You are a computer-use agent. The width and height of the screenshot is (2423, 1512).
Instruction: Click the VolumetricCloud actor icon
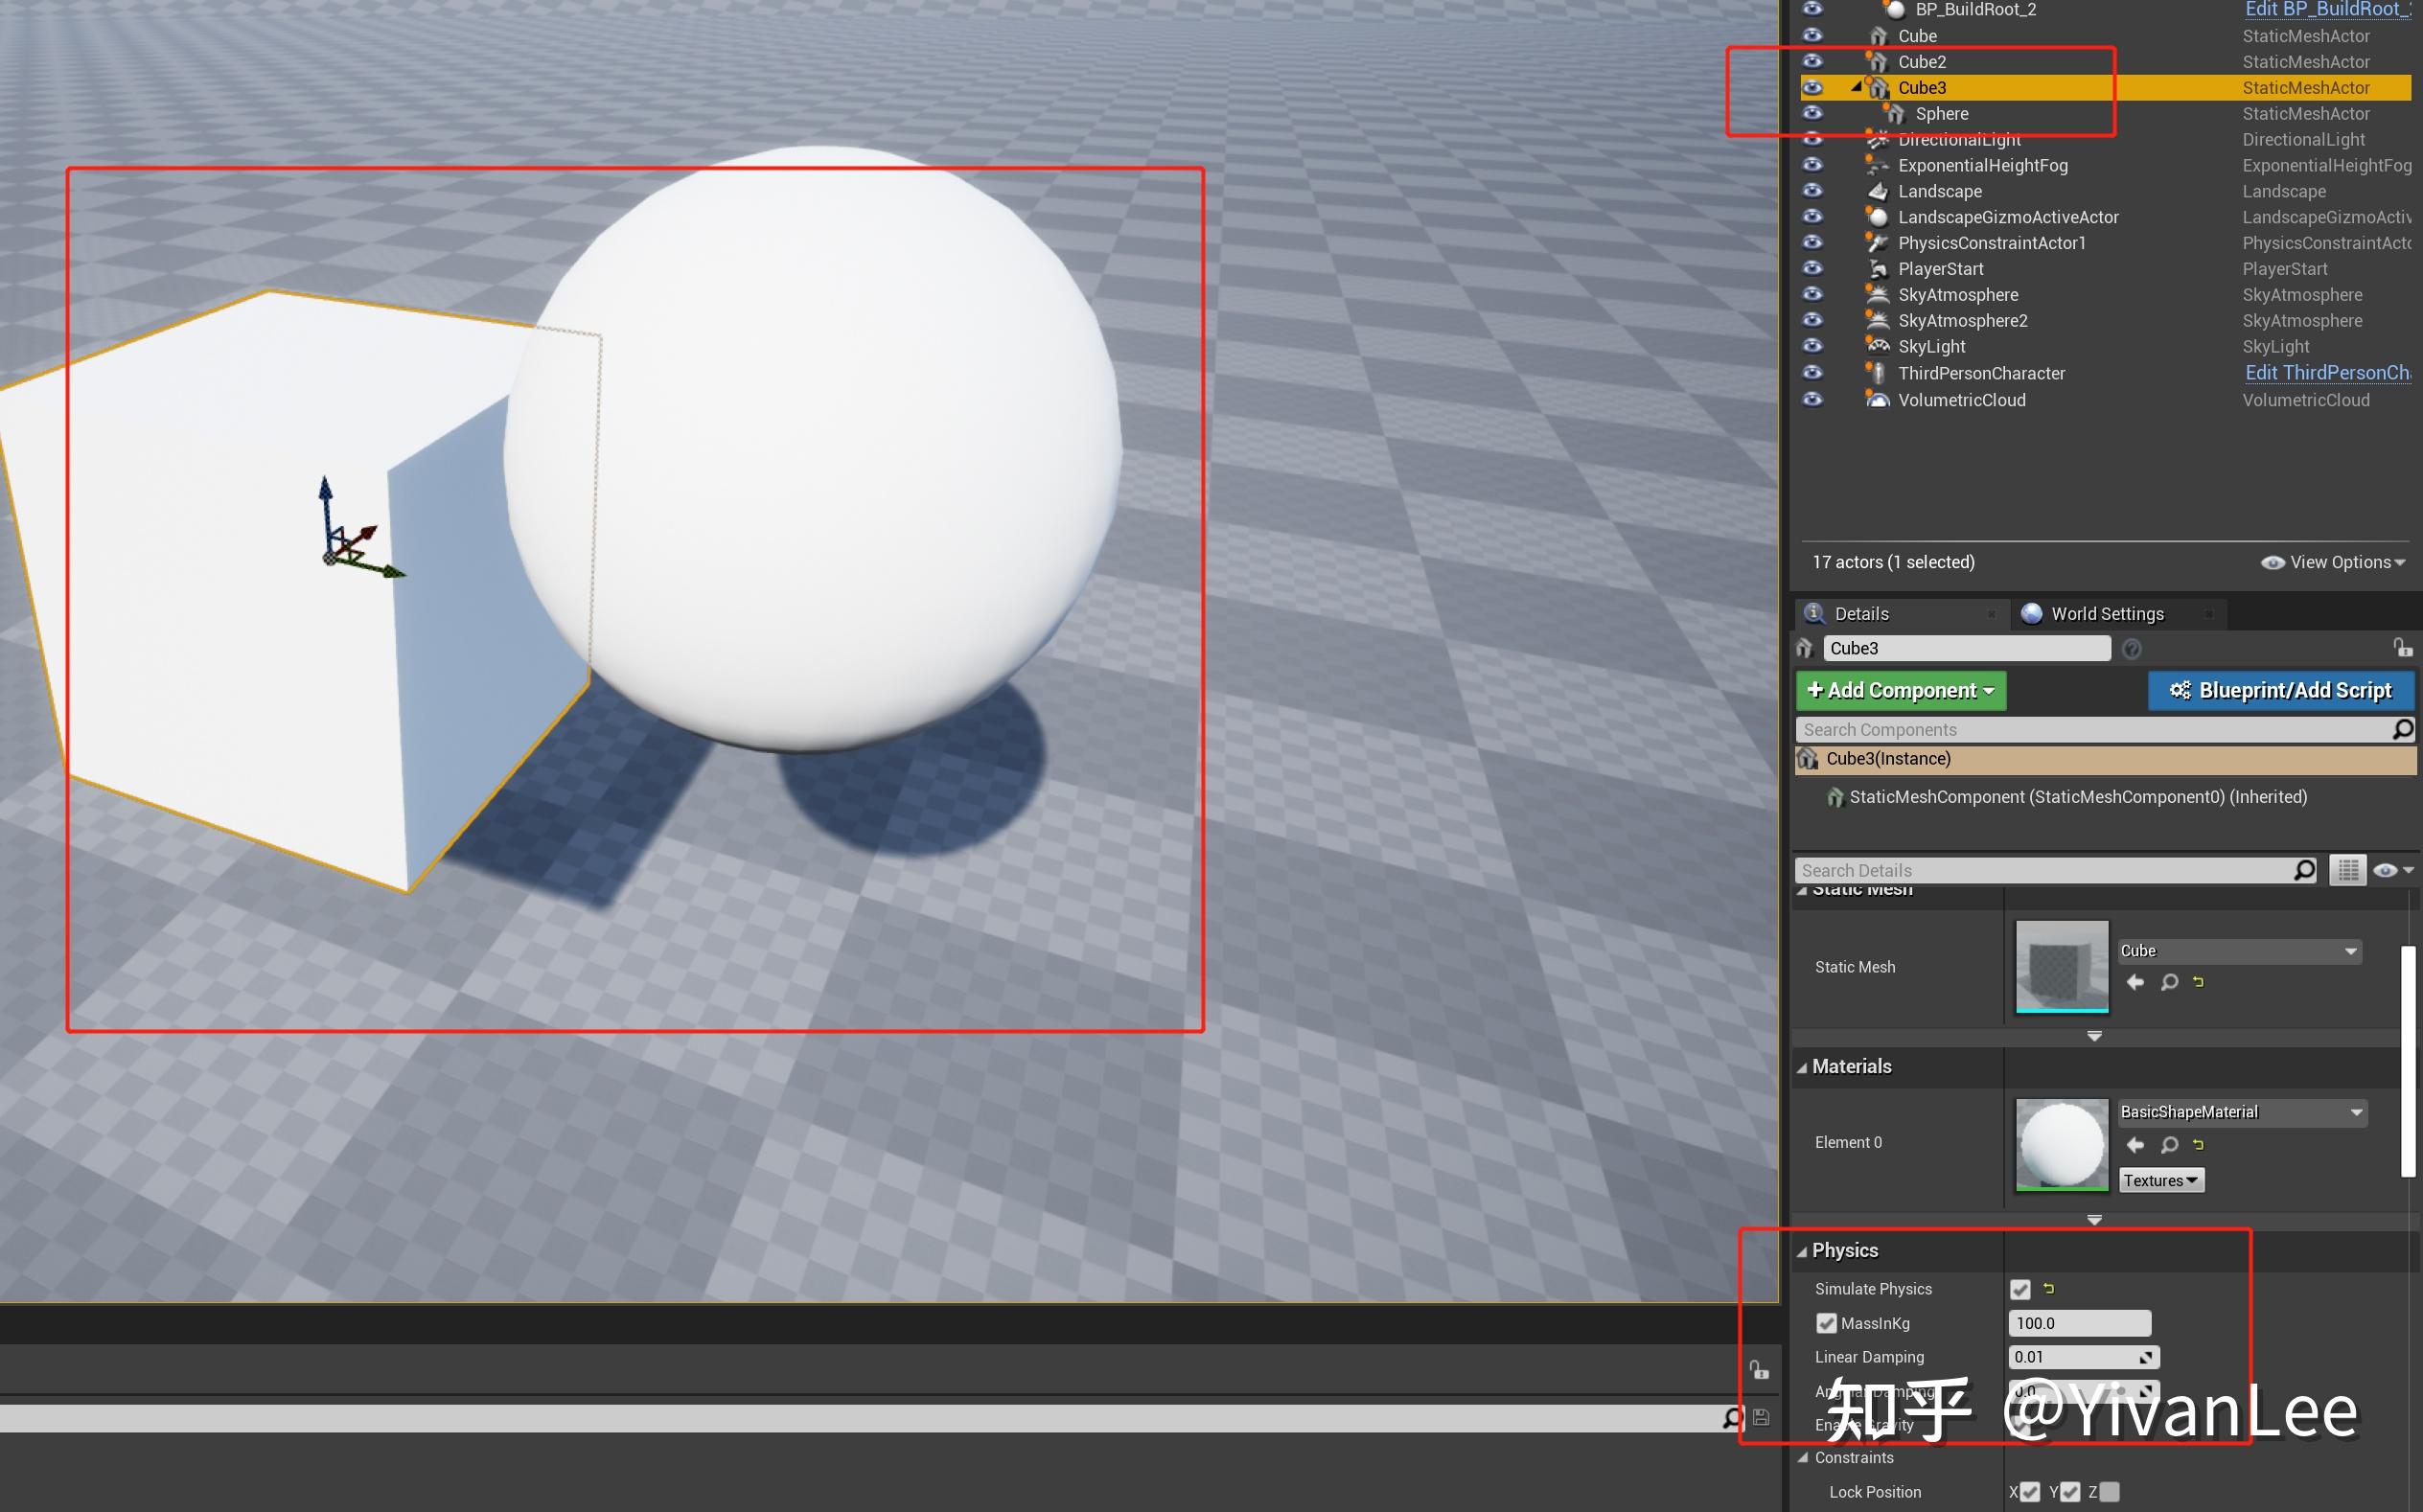coord(1878,400)
